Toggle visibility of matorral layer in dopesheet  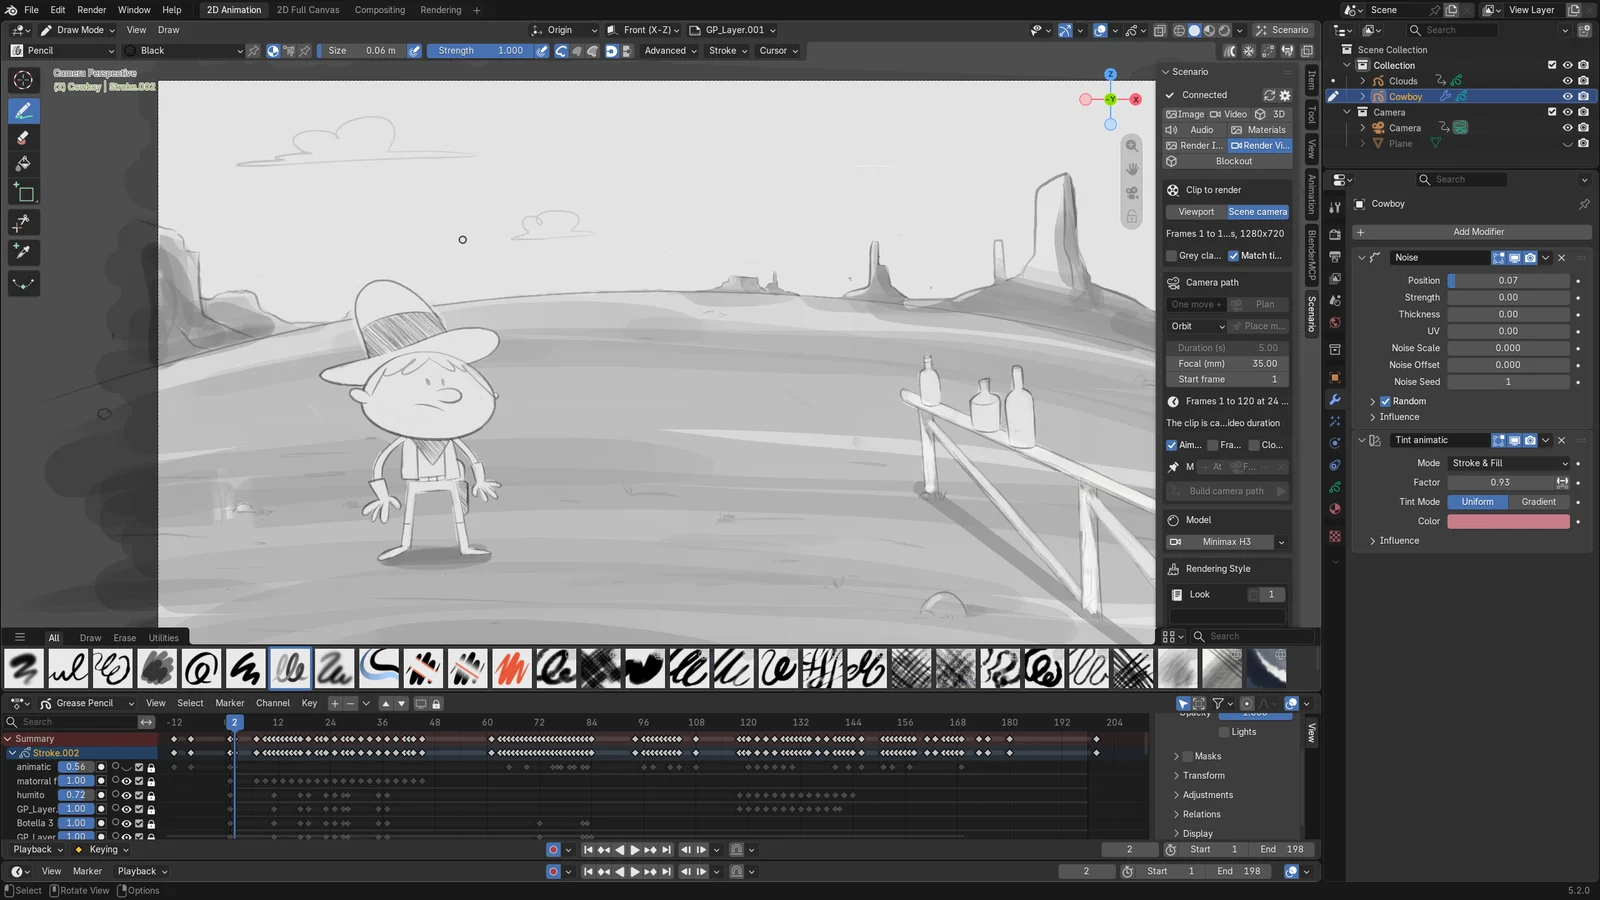[127, 781]
